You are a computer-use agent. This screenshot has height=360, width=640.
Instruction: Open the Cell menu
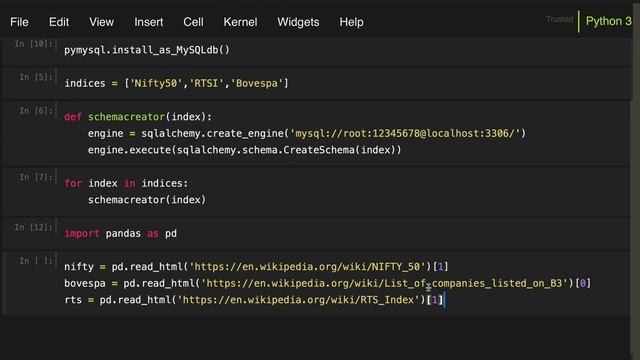193,22
